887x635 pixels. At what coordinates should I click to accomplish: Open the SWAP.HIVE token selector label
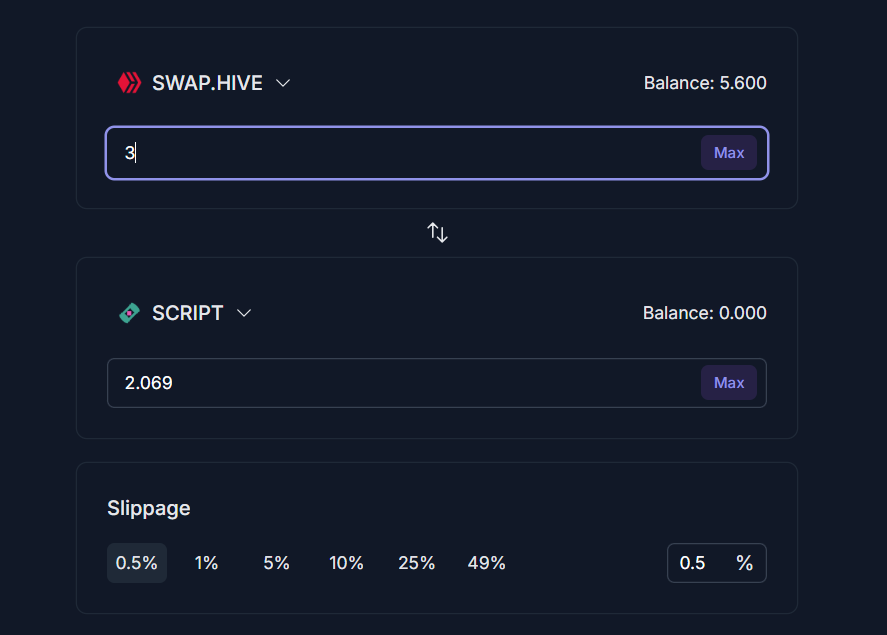tap(207, 83)
